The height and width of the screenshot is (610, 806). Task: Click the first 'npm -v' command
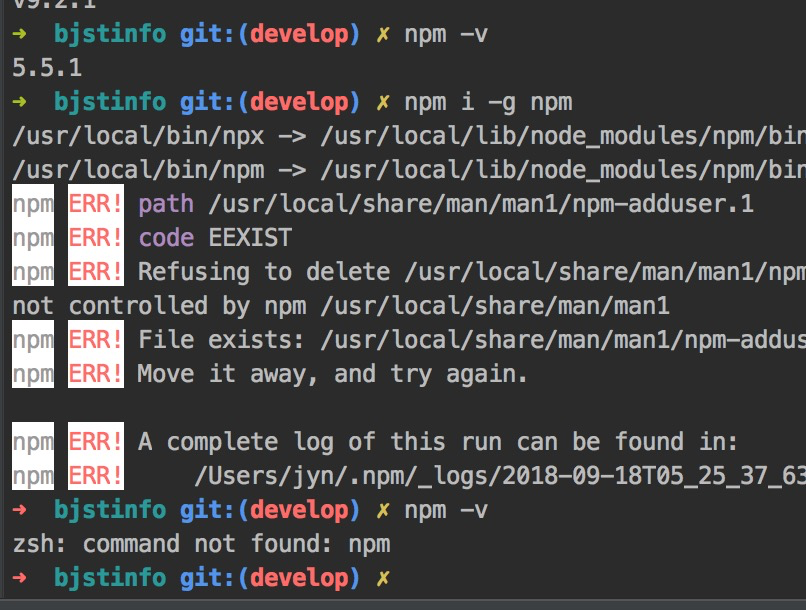pos(446,34)
